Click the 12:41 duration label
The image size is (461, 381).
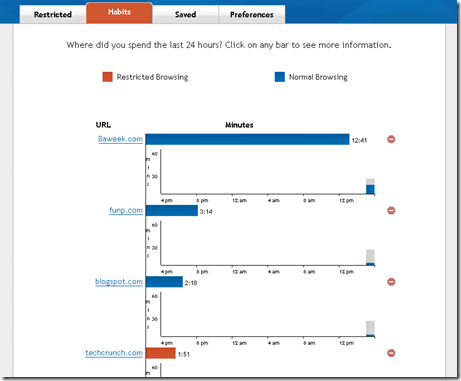[x=359, y=141]
